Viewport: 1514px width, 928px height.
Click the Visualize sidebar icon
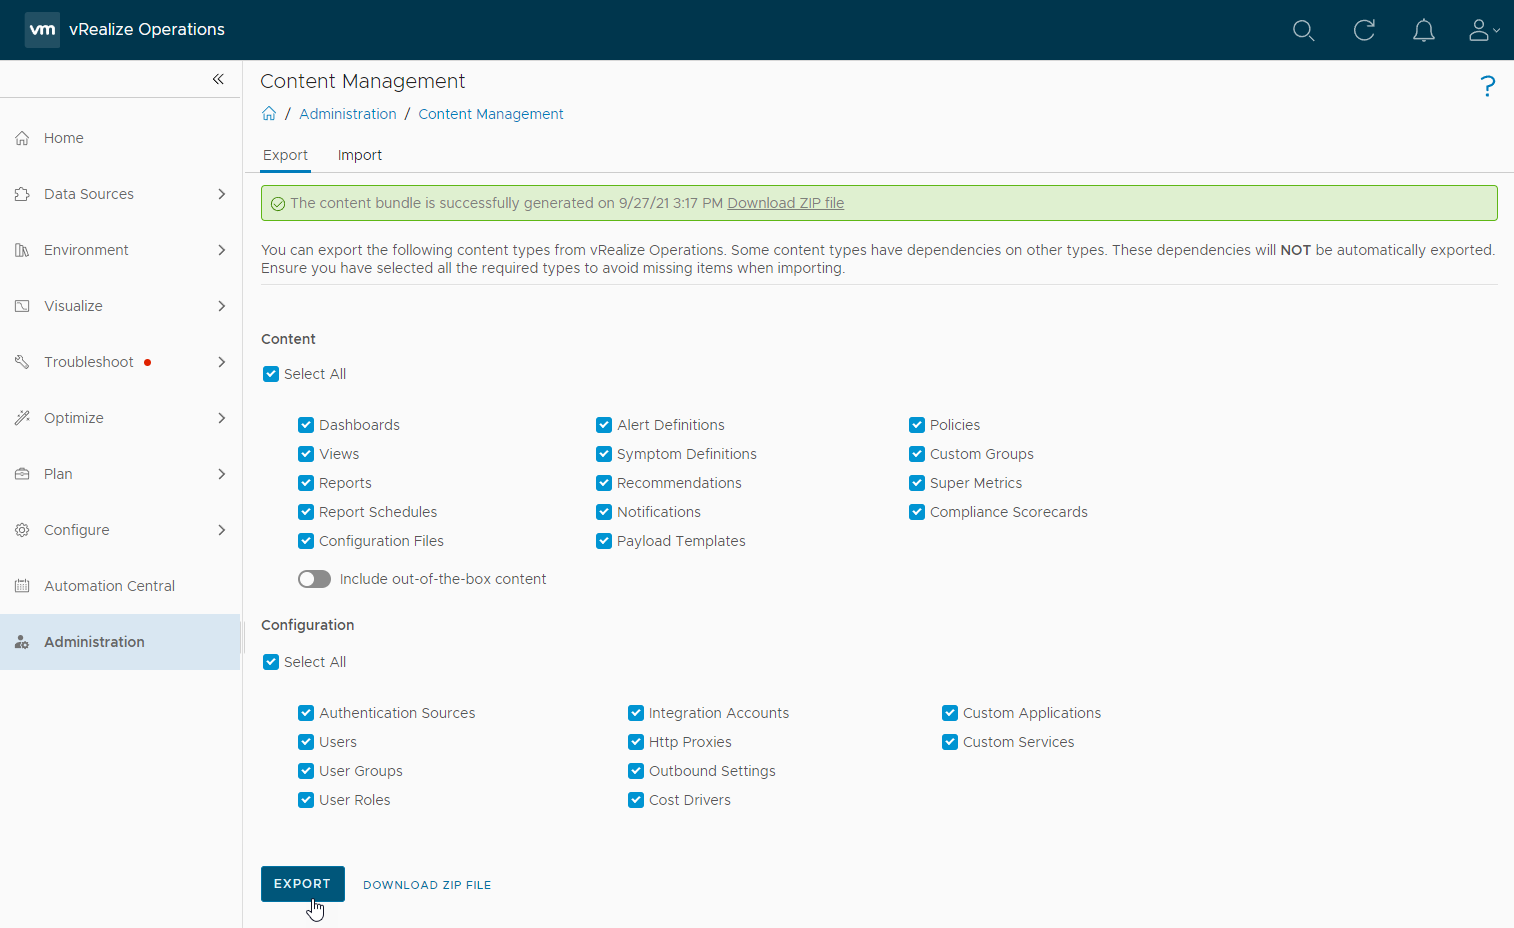pos(22,306)
